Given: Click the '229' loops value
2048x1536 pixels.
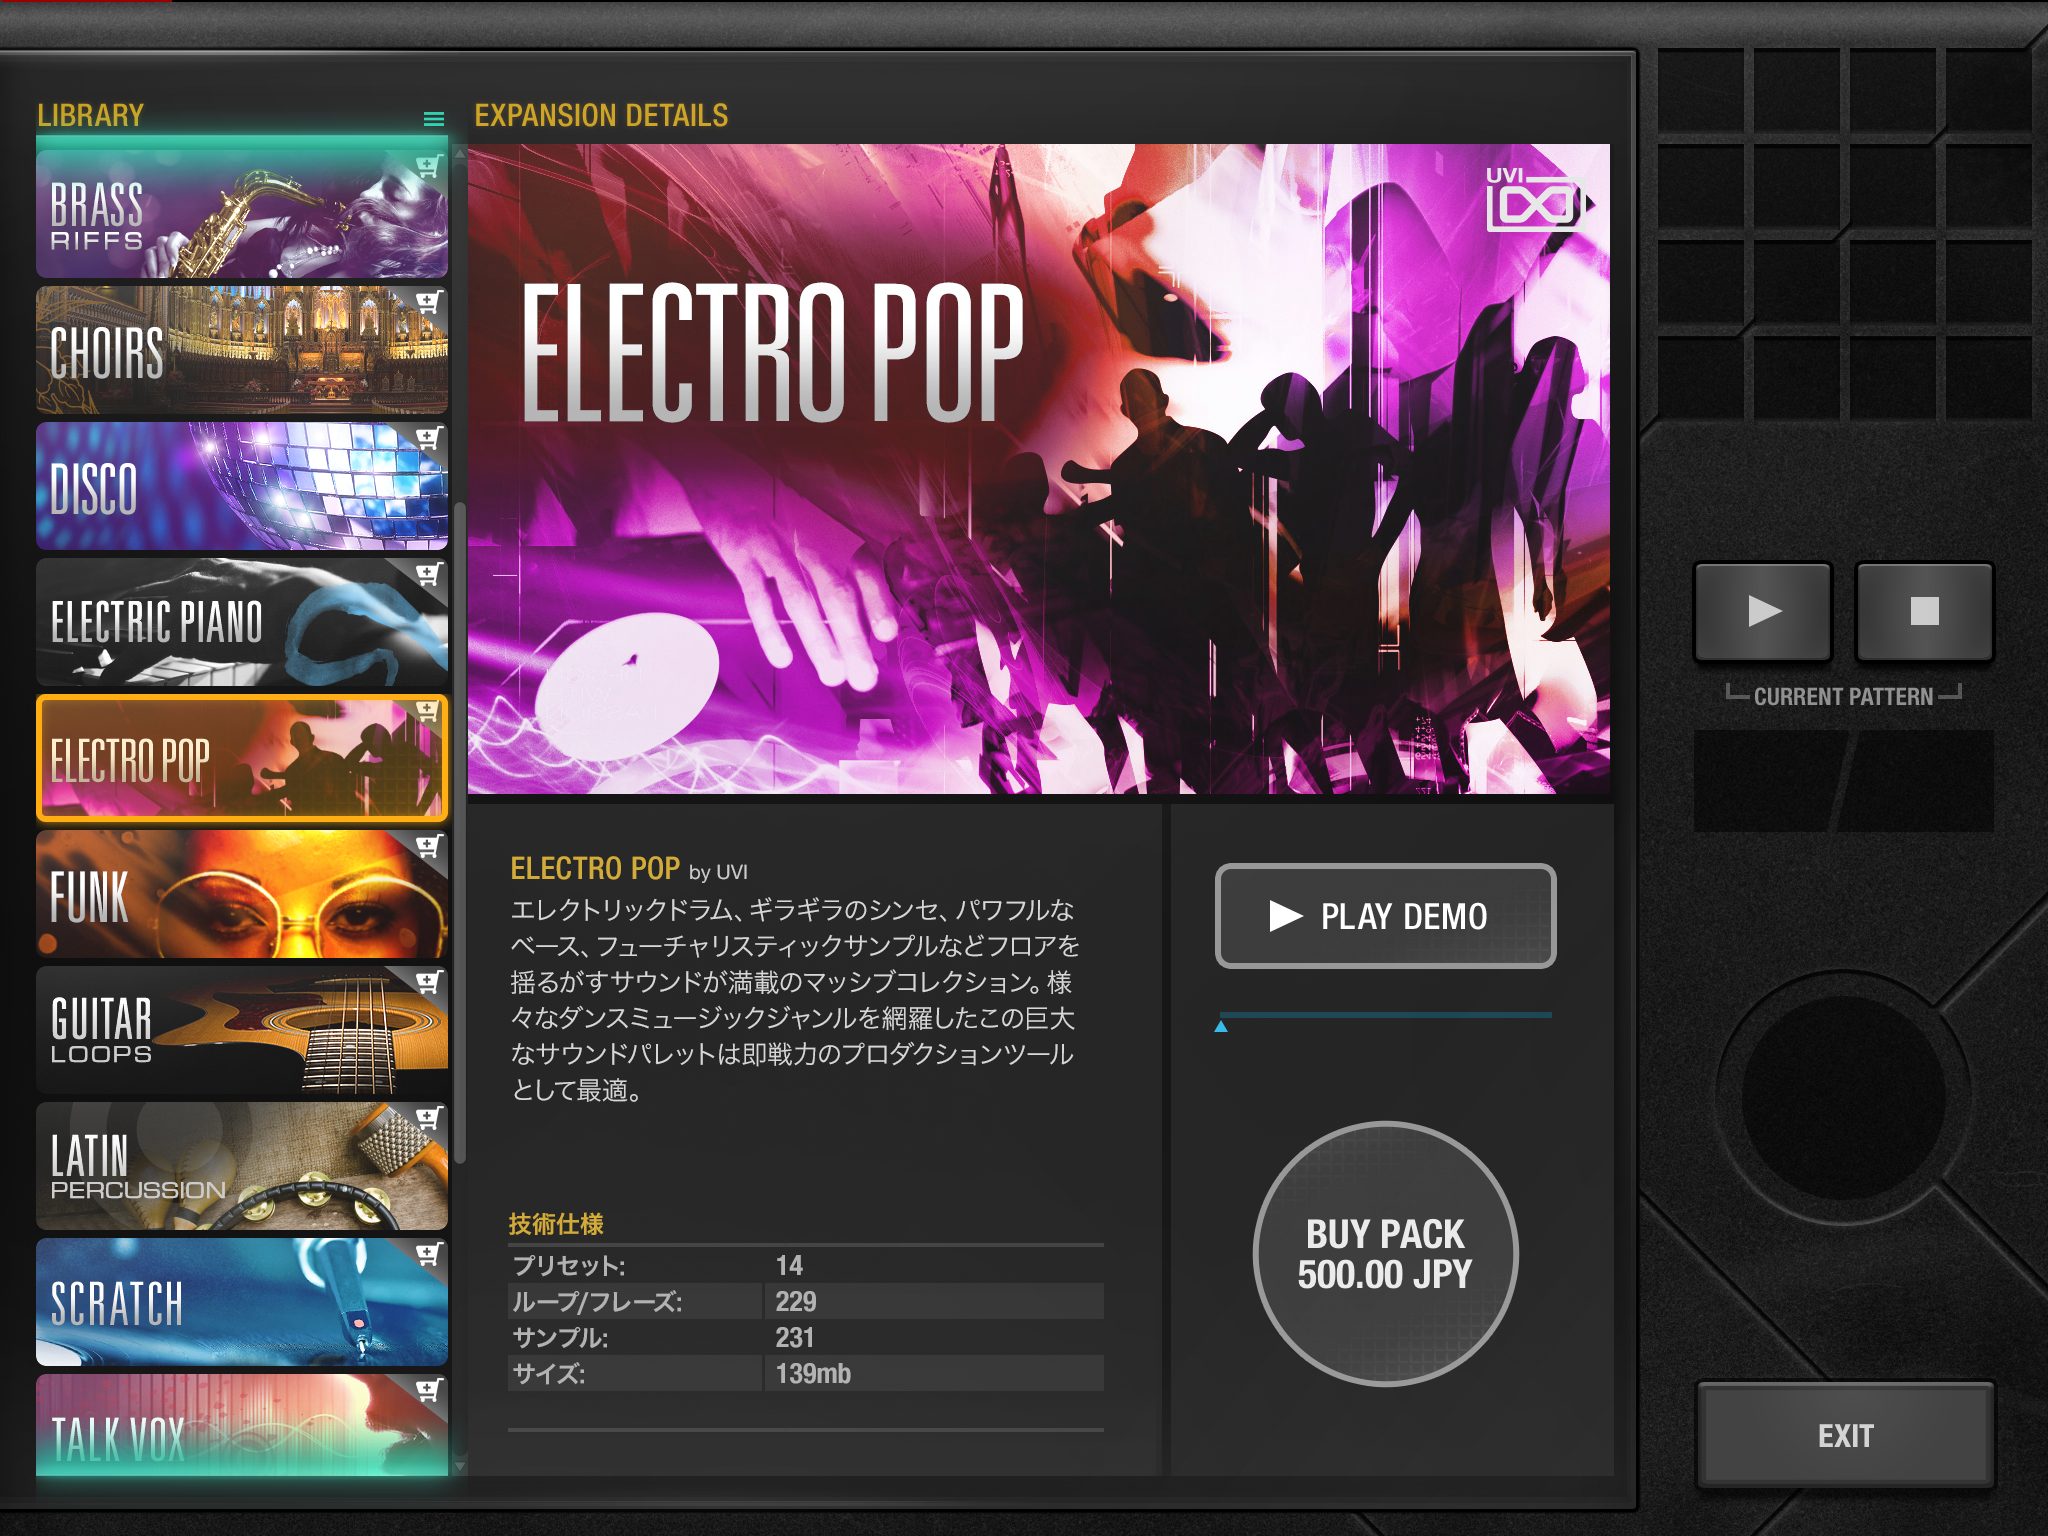Looking at the screenshot, I should pyautogui.click(x=795, y=1301).
